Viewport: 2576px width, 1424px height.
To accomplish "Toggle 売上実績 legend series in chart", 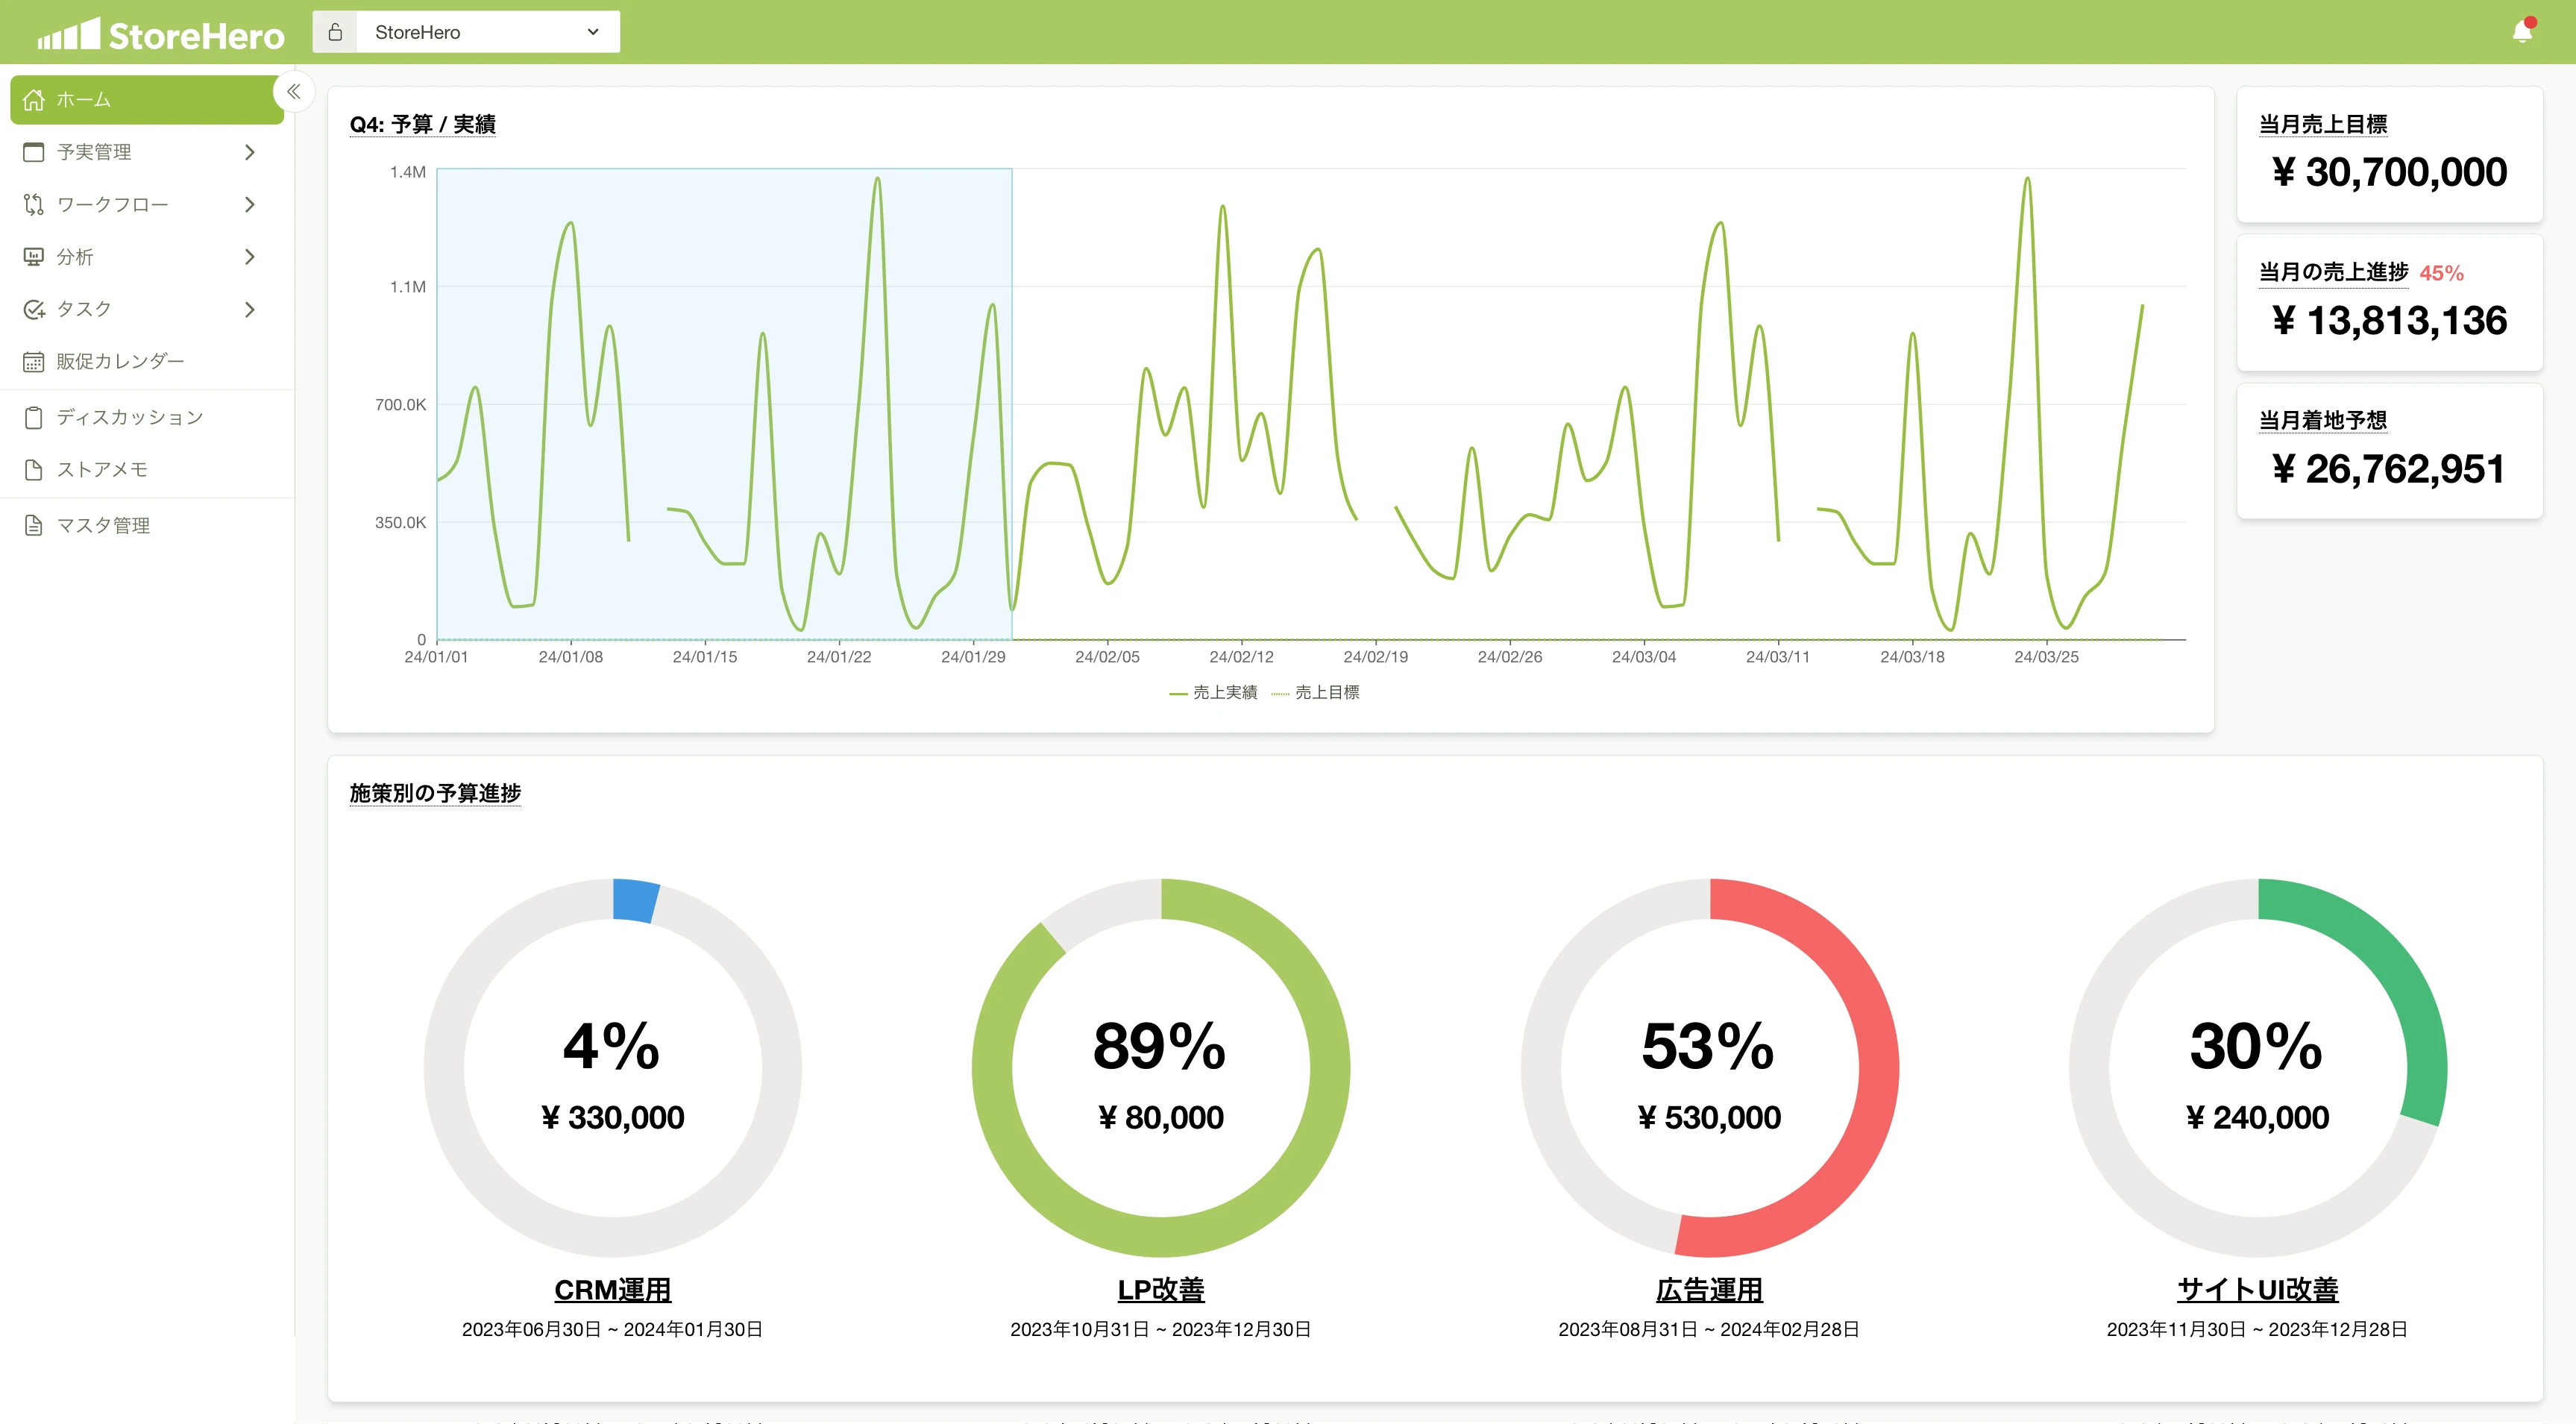I will point(1214,692).
